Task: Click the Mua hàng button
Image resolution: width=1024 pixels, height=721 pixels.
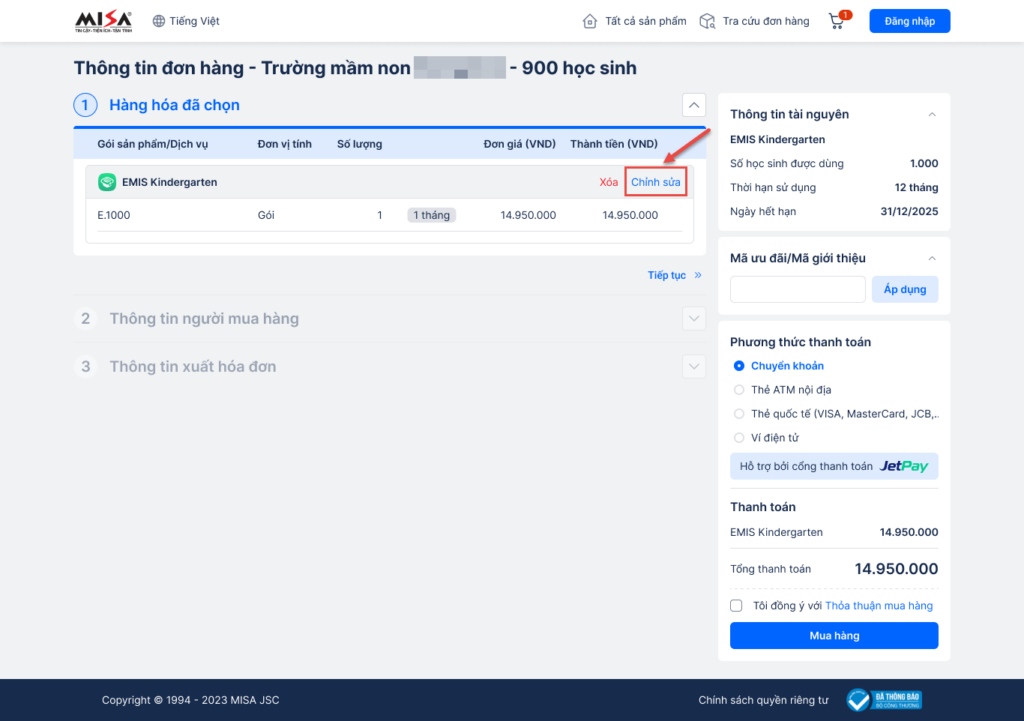Action: coord(834,635)
